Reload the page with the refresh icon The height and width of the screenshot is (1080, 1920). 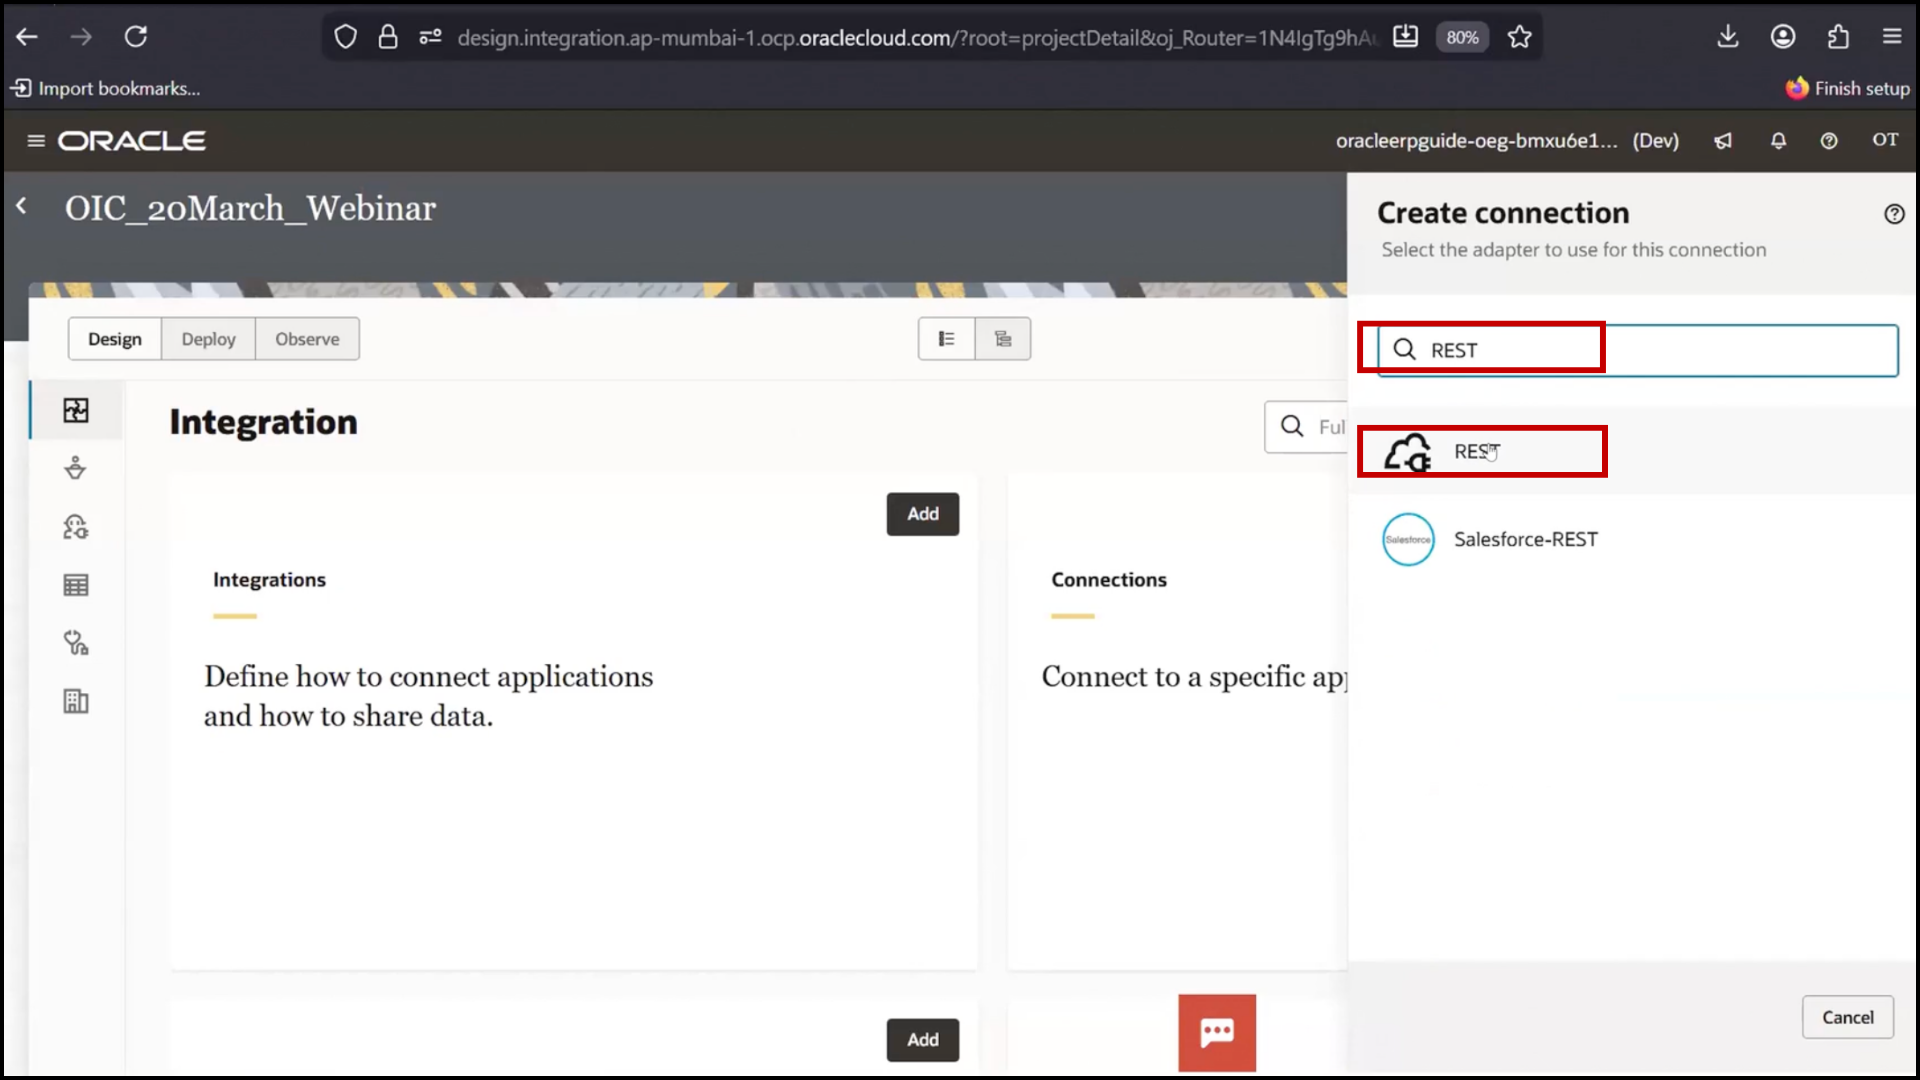coord(136,37)
